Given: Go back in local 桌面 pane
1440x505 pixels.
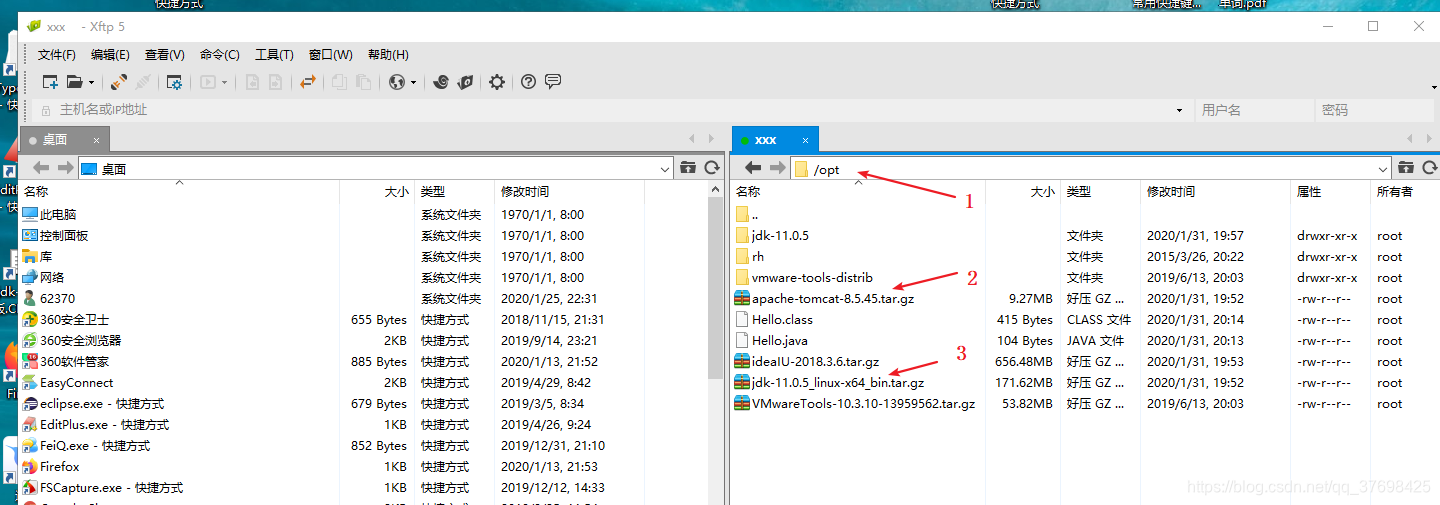Looking at the screenshot, I should click(41, 168).
